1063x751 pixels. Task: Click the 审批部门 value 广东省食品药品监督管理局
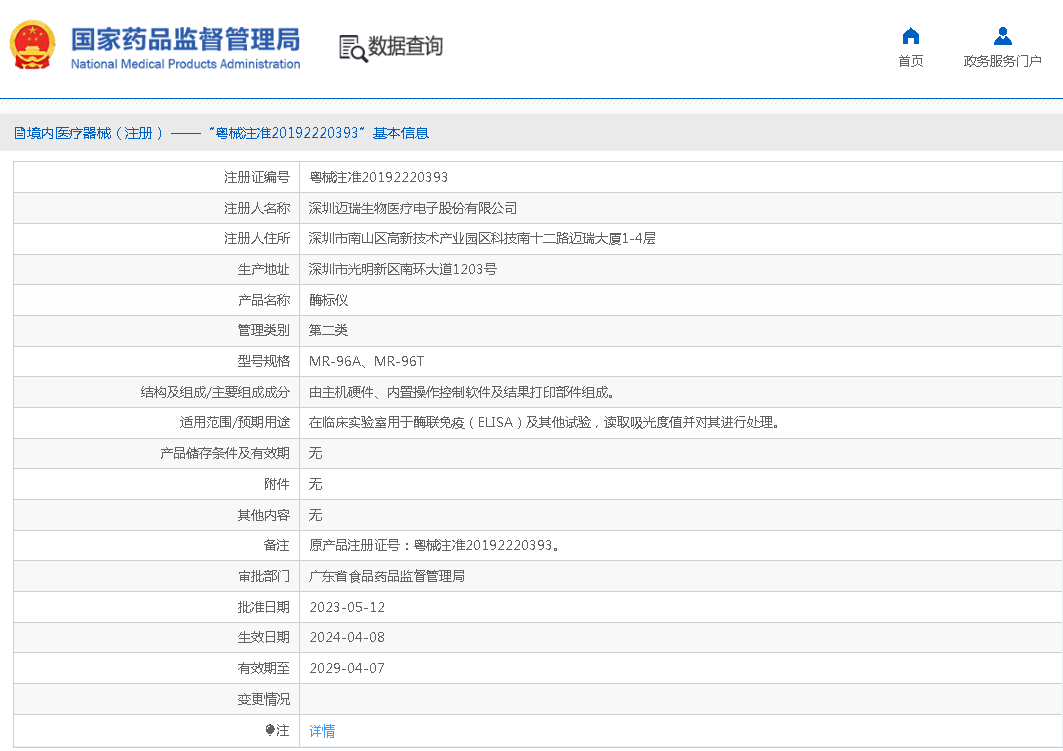pos(396,576)
